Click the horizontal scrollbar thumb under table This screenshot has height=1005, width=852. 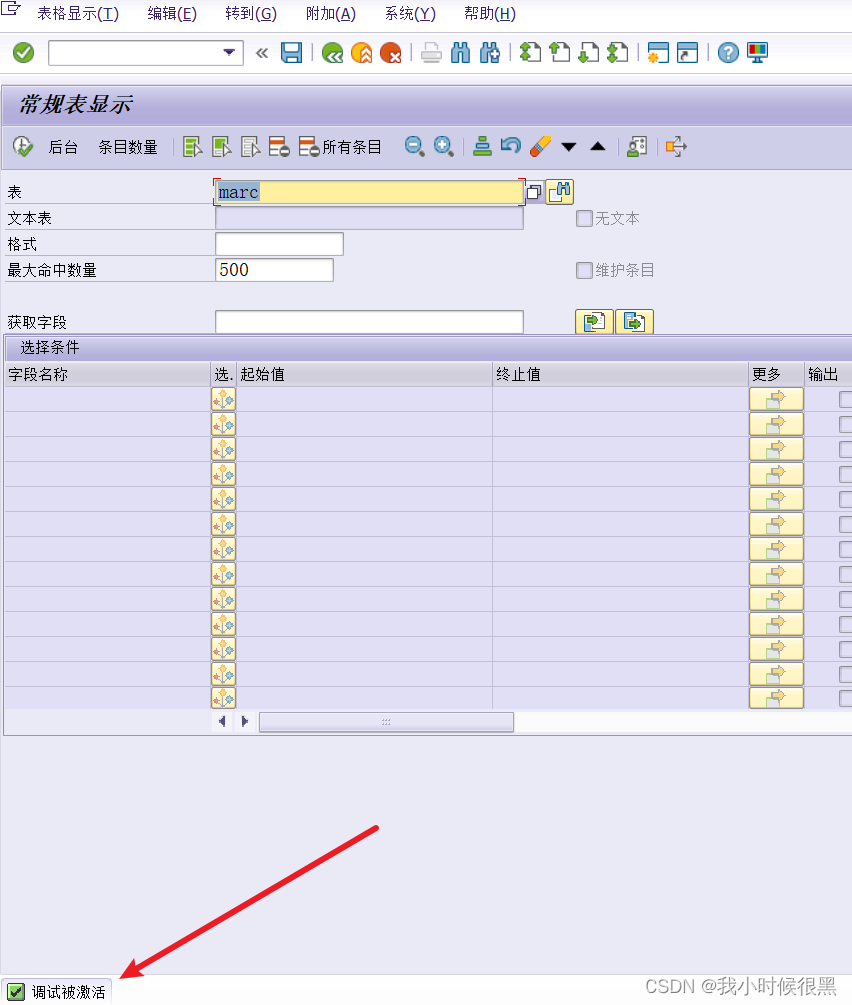(x=386, y=722)
